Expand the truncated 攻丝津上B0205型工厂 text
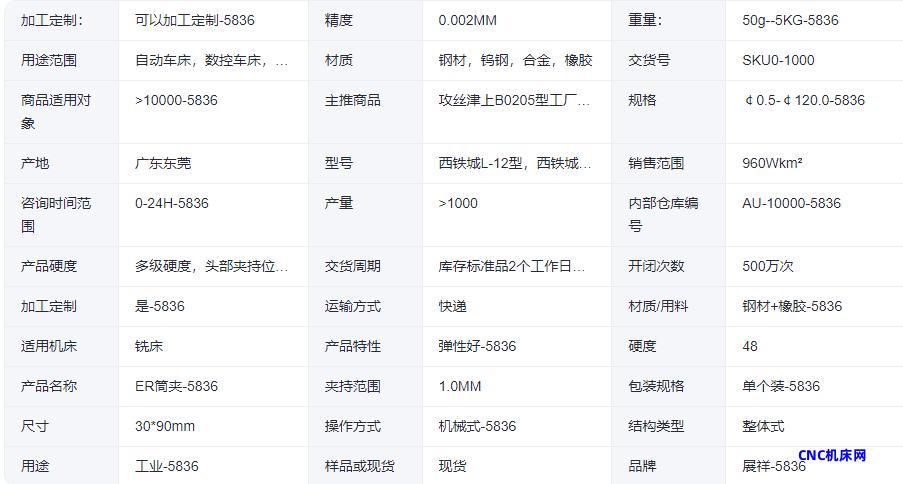 pos(514,100)
